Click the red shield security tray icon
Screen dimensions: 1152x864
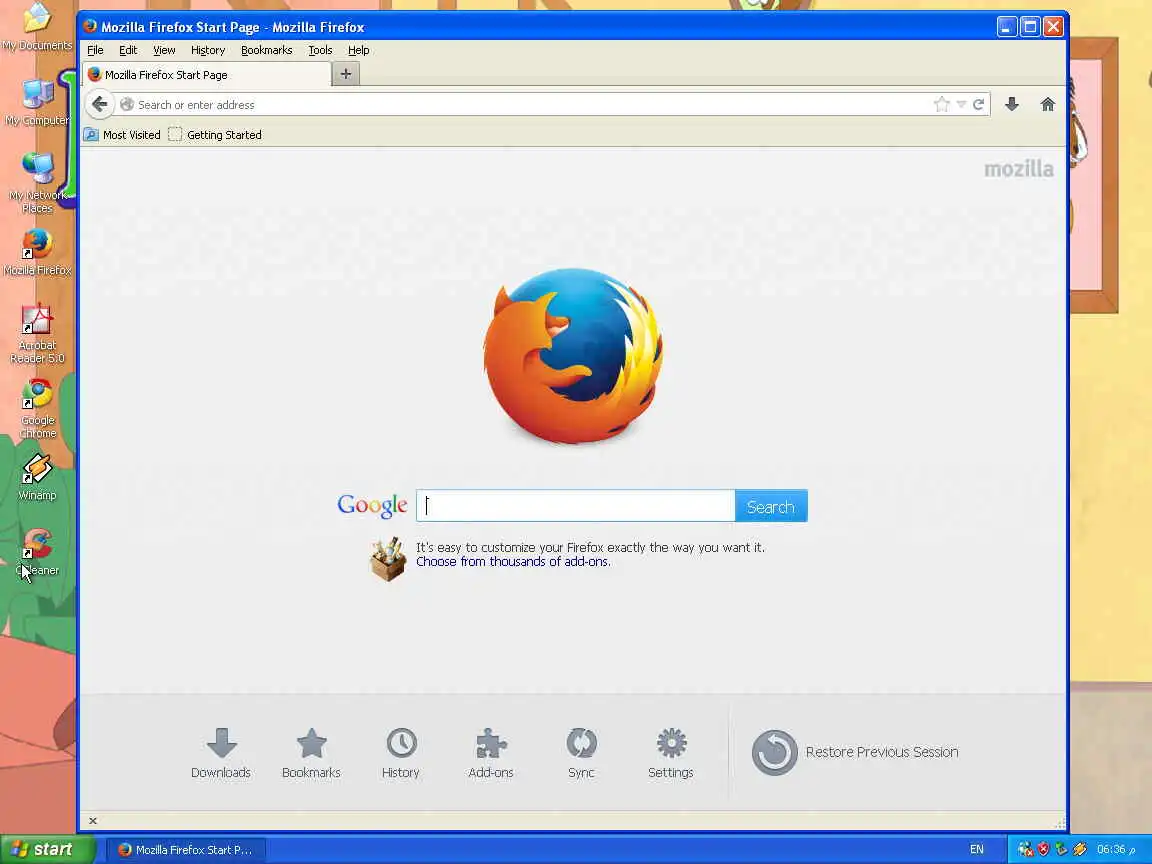coord(1043,849)
